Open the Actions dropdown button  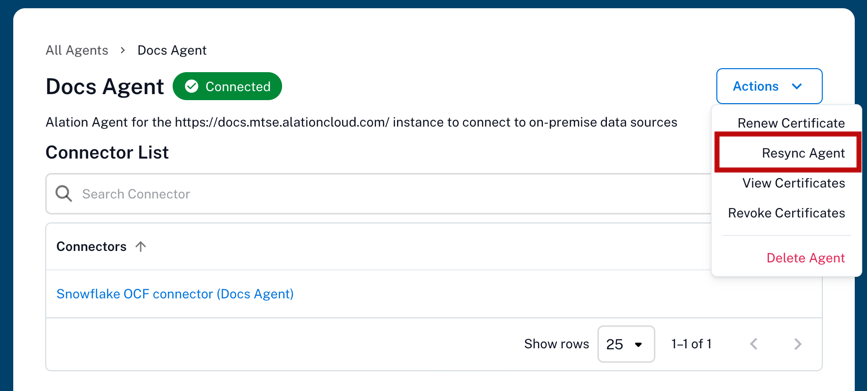(x=769, y=86)
